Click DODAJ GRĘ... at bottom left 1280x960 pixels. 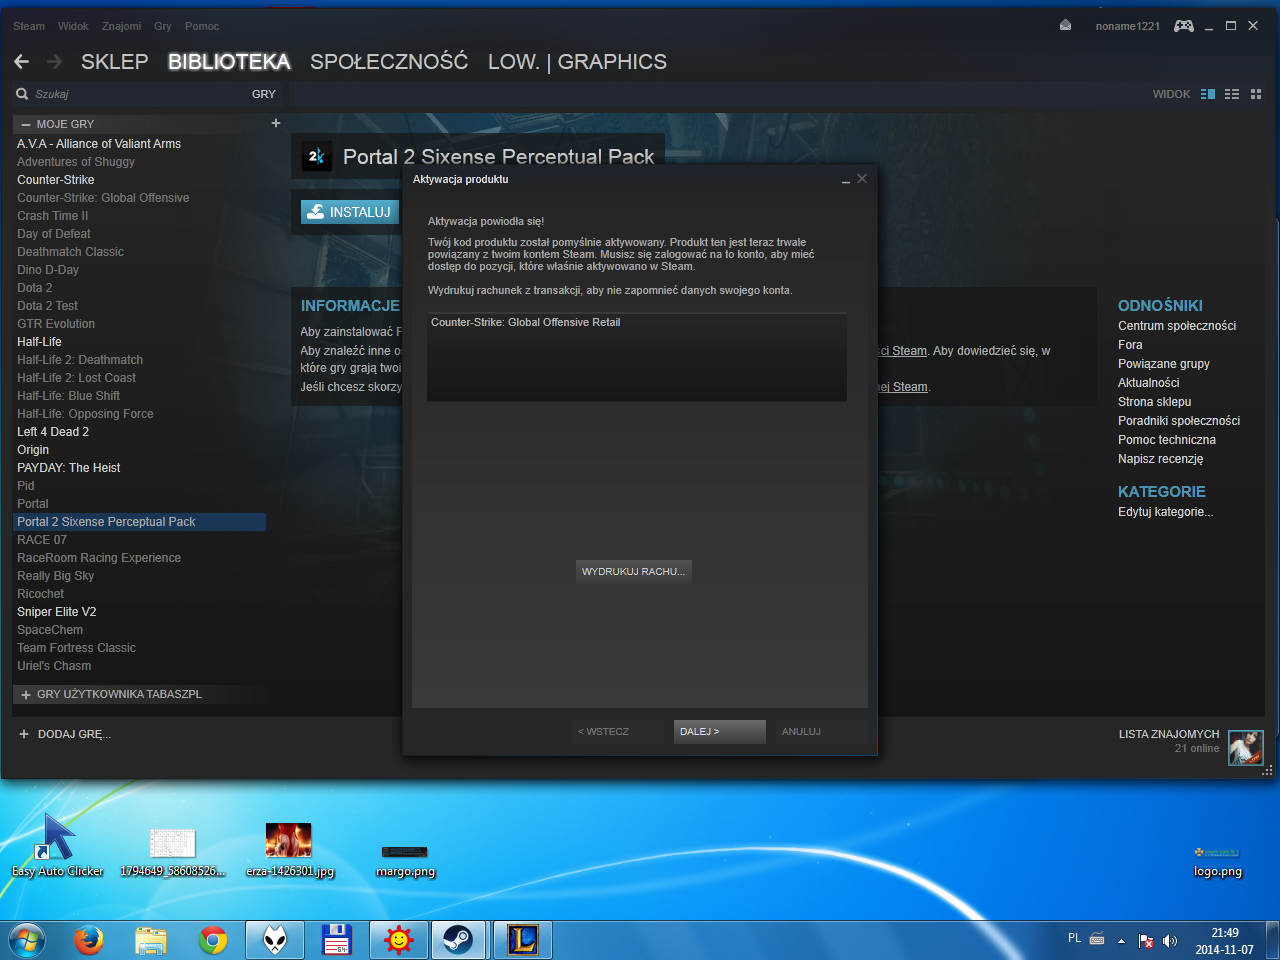[65, 734]
